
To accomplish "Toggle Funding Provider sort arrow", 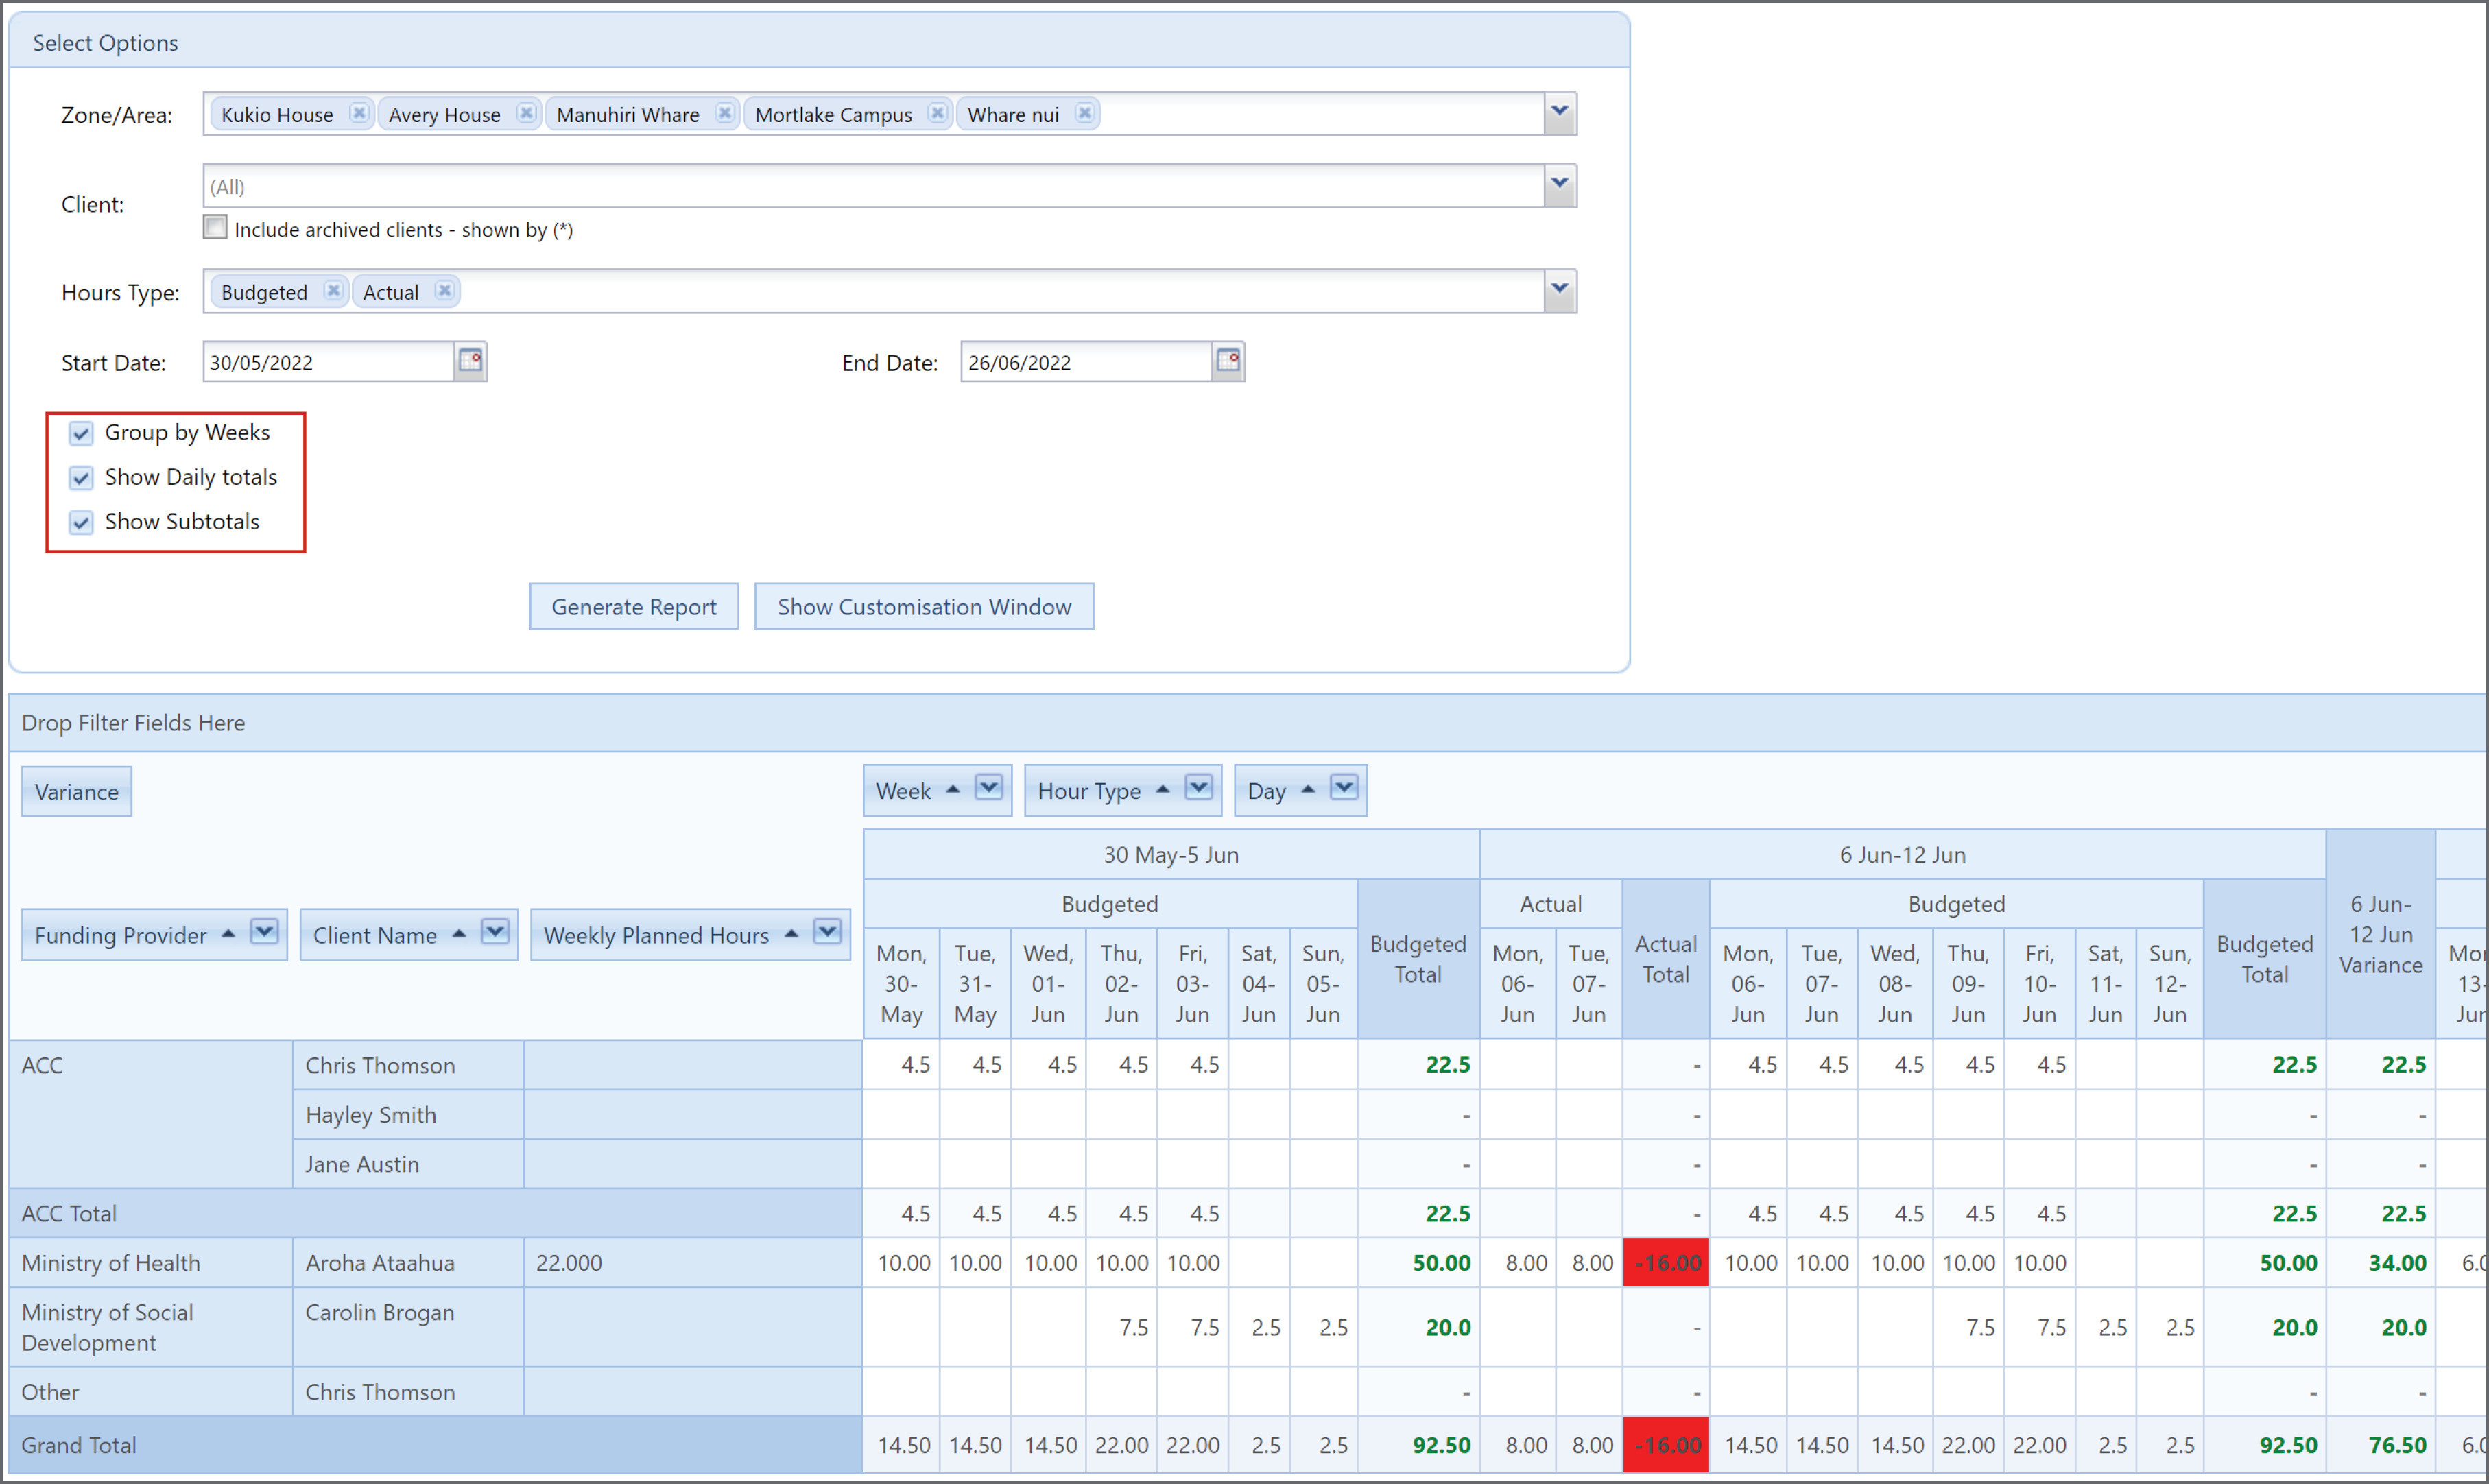I will (x=228, y=934).
